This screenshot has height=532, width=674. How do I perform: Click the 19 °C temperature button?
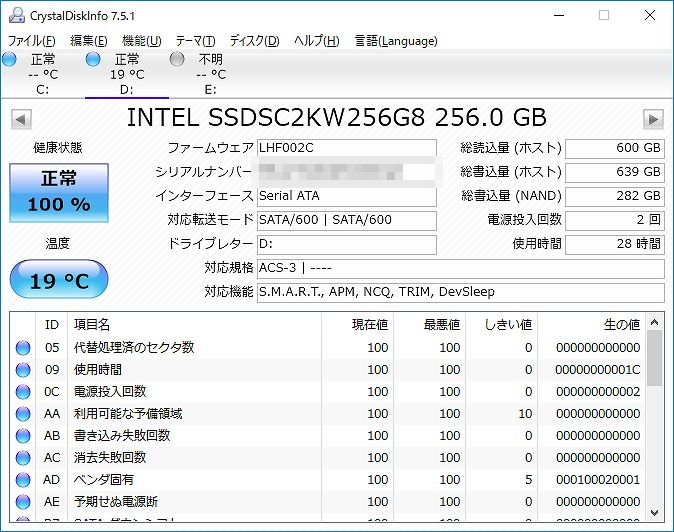pos(59,279)
